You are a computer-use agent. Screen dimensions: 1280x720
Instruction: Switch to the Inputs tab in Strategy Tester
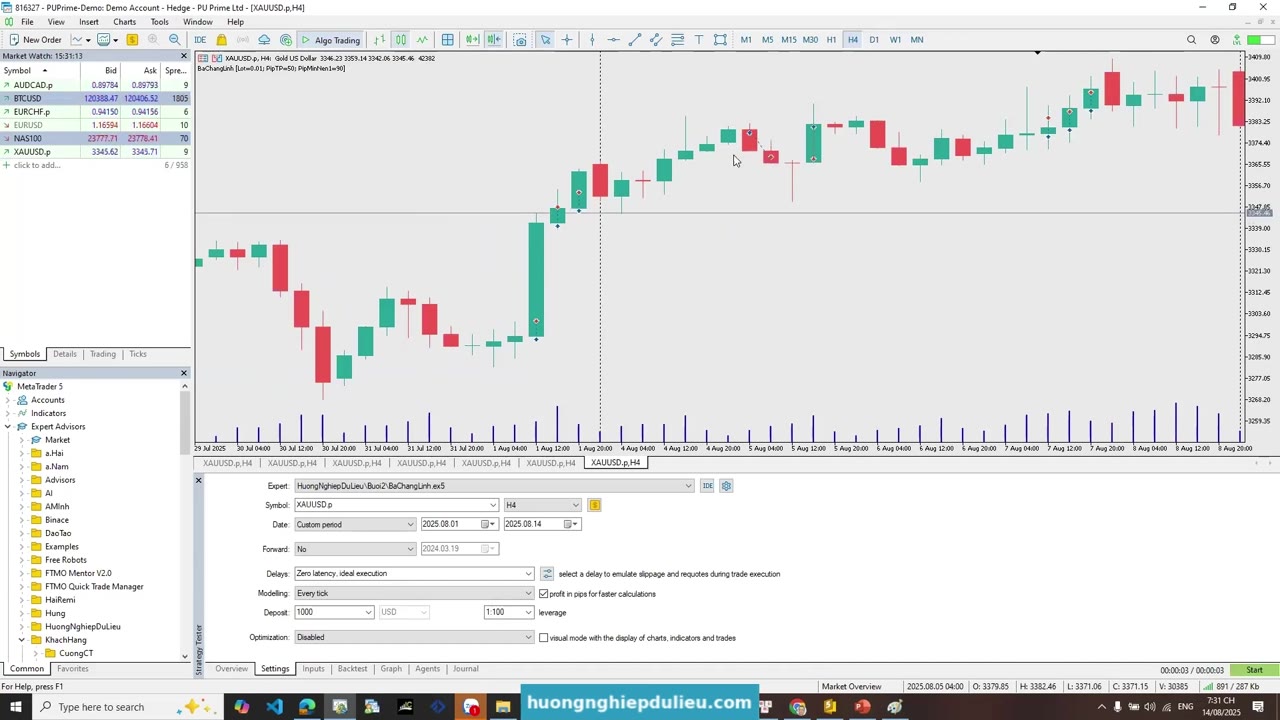click(313, 669)
